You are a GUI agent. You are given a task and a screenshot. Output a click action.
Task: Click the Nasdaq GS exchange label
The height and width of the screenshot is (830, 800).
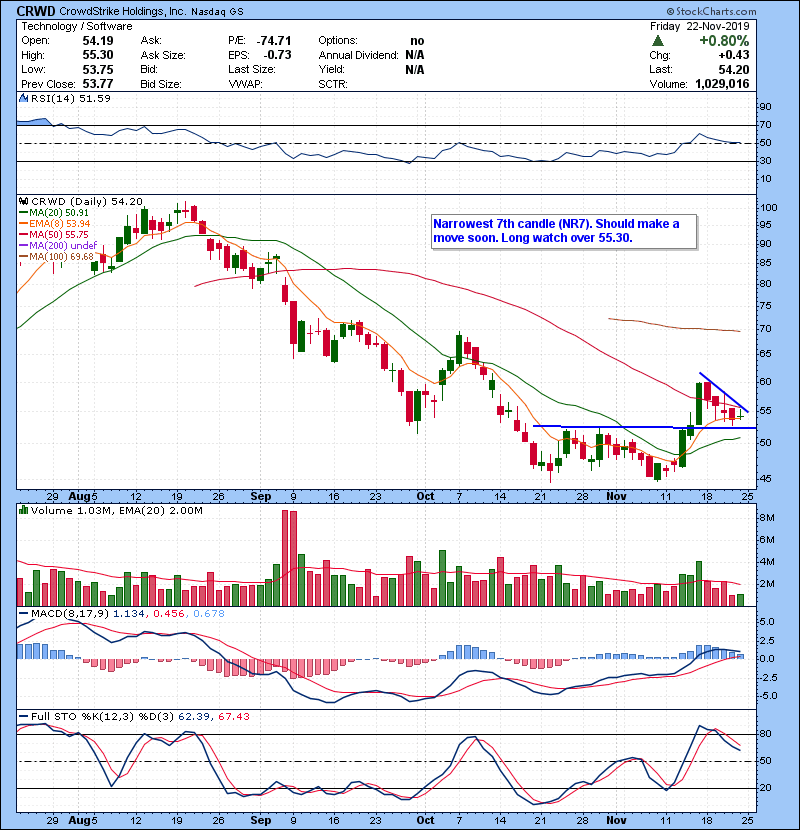[217, 12]
